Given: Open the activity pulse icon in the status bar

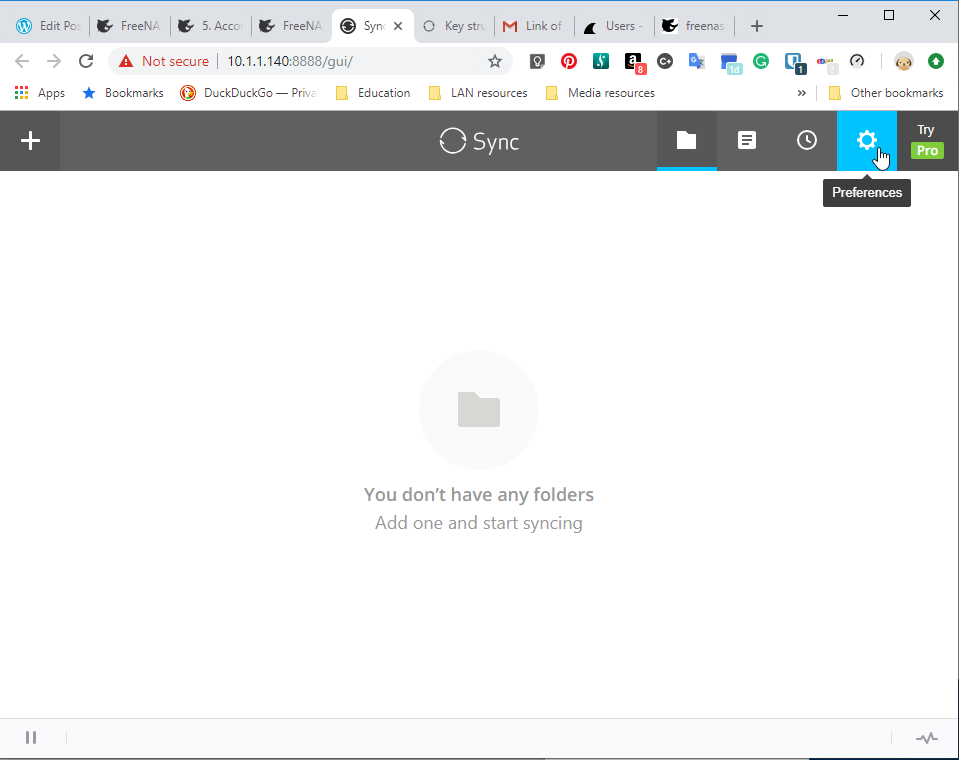Looking at the screenshot, I should [927, 738].
